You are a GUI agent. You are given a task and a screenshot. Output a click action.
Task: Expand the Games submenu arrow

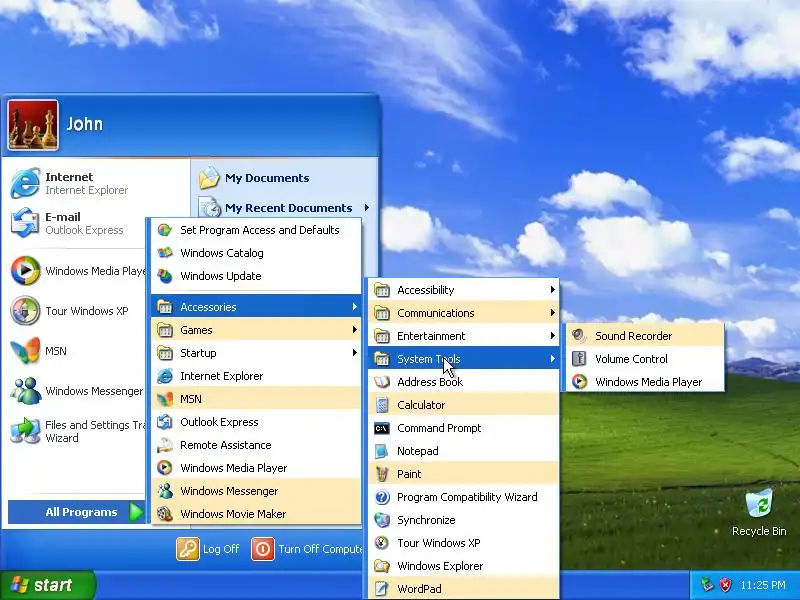click(355, 330)
